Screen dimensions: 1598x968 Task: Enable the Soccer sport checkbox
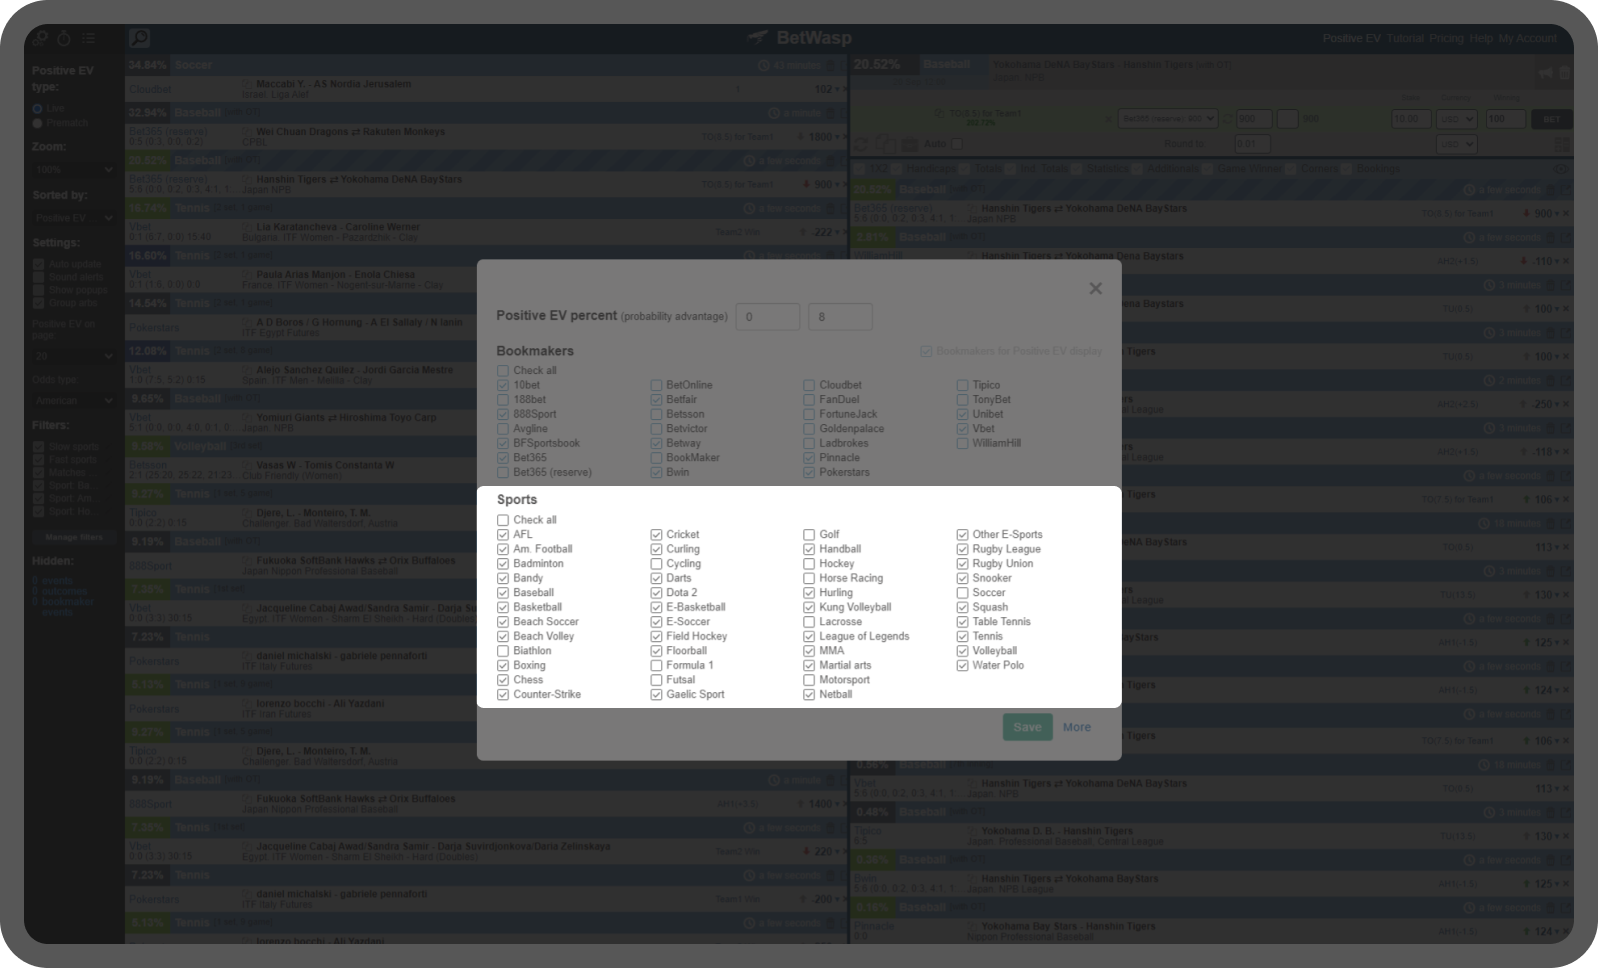(x=962, y=593)
